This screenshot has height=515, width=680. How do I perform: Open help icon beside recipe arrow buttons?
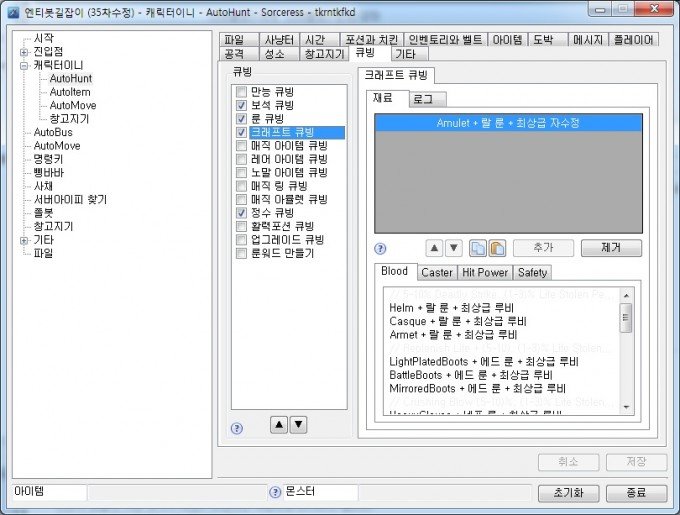[380, 248]
